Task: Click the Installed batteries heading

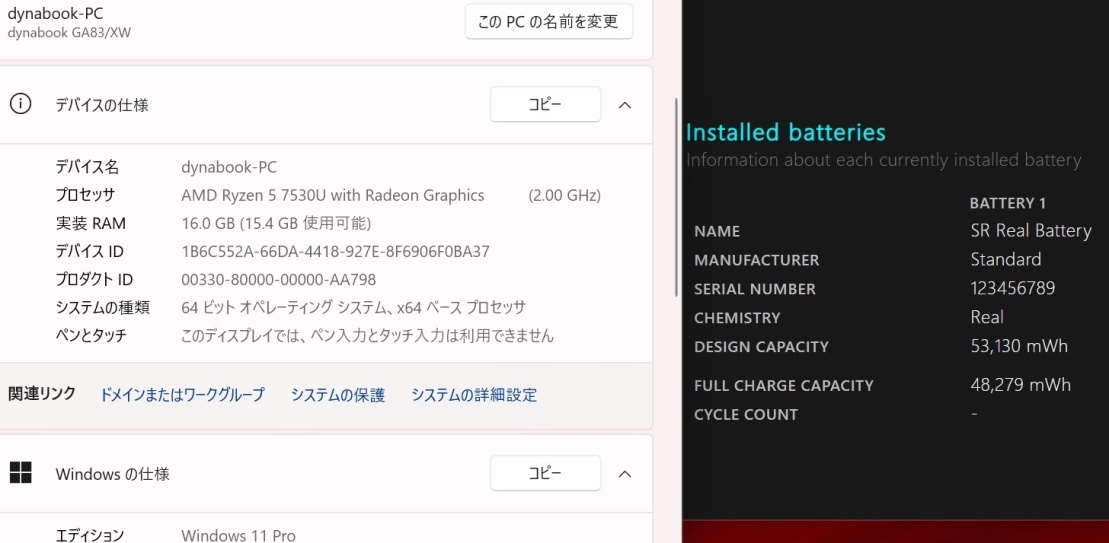Action: point(786,132)
